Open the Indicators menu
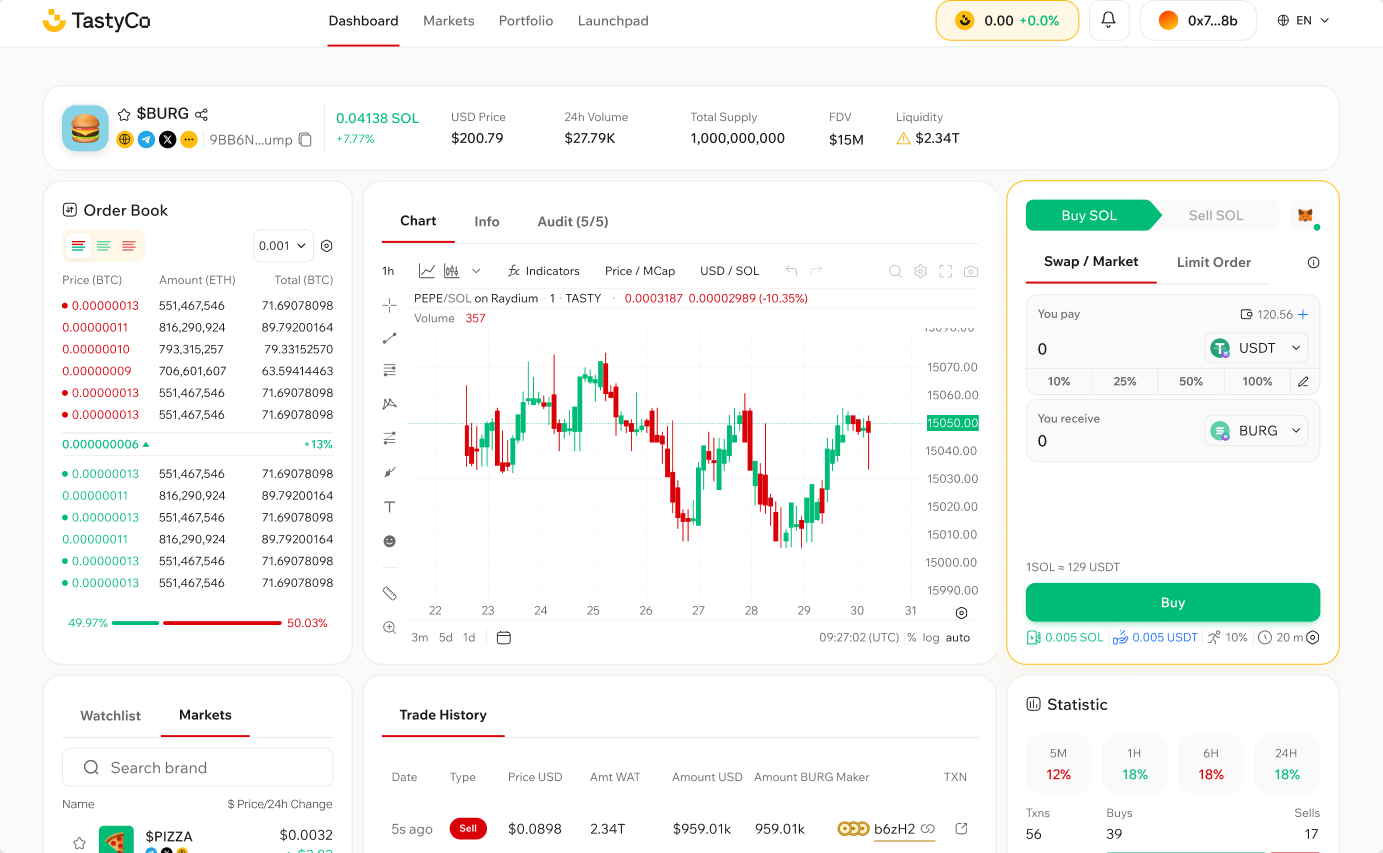The width and height of the screenshot is (1383, 853). click(x=544, y=271)
